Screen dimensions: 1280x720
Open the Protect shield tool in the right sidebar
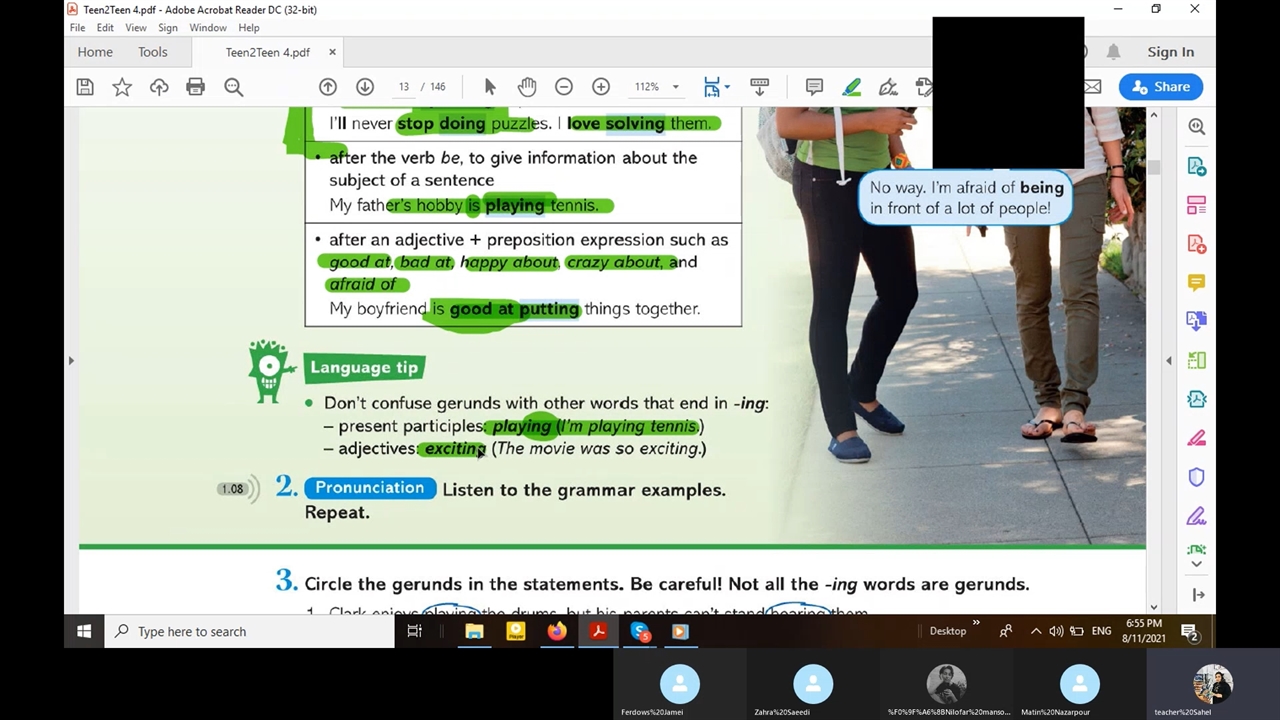point(1196,477)
